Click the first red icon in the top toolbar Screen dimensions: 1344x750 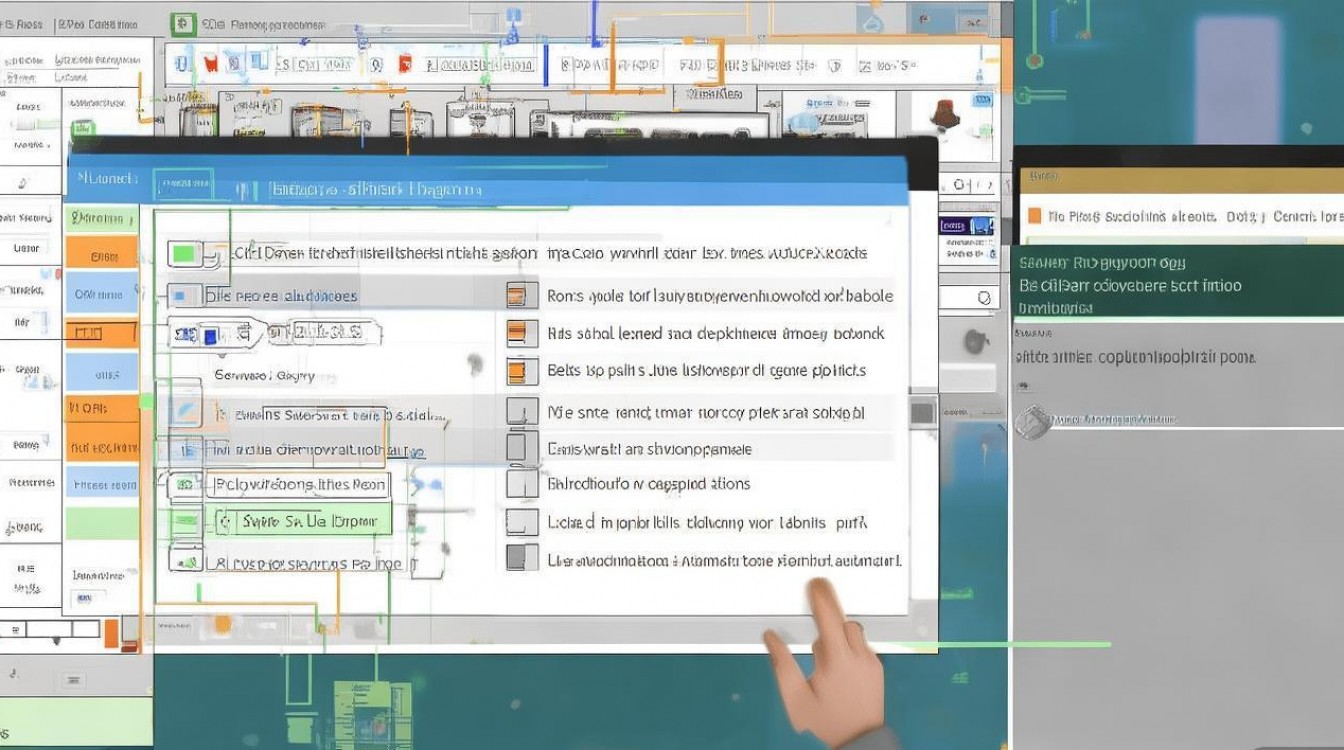coord(211,65)
